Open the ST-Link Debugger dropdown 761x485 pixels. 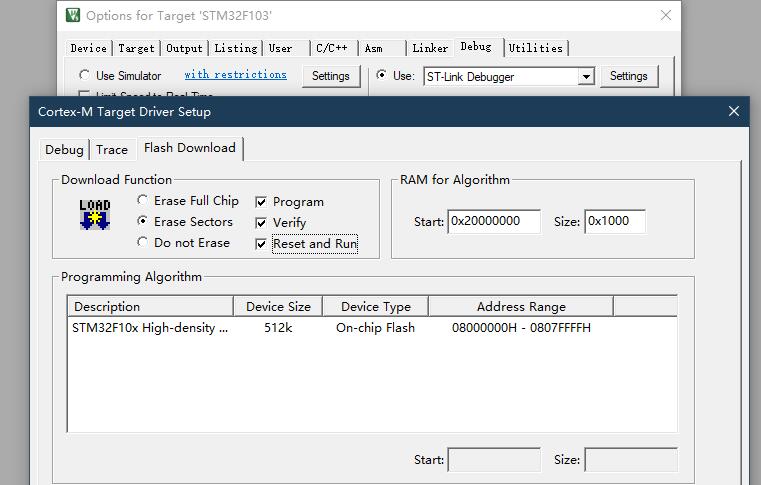click(586, 77)
